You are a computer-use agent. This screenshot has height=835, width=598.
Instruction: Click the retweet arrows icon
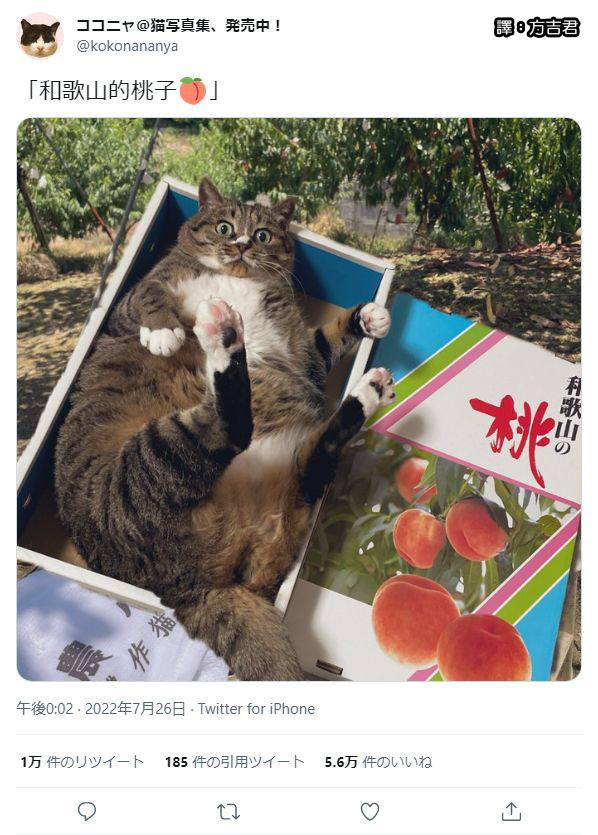(228, 812)
